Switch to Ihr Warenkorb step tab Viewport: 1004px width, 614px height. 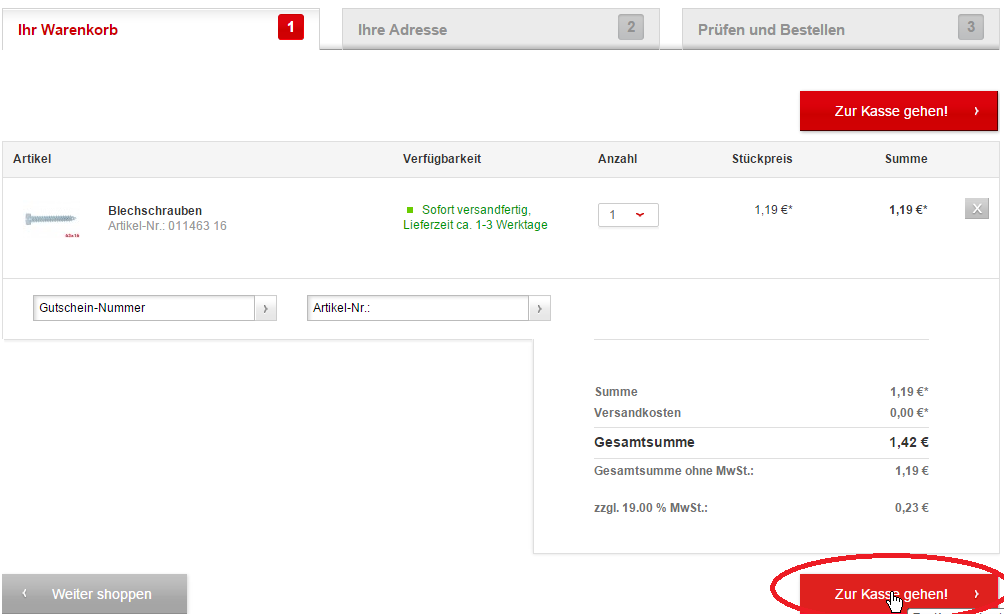click(x=160, y=29)
